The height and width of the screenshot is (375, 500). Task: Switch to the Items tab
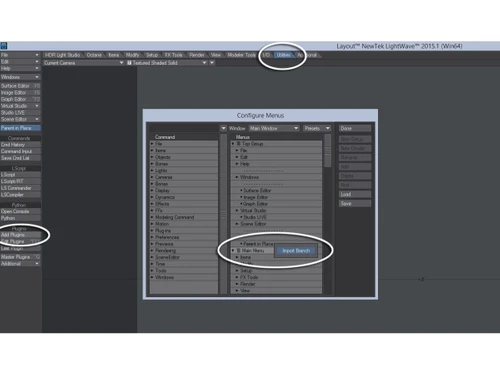tap(114, 55)
